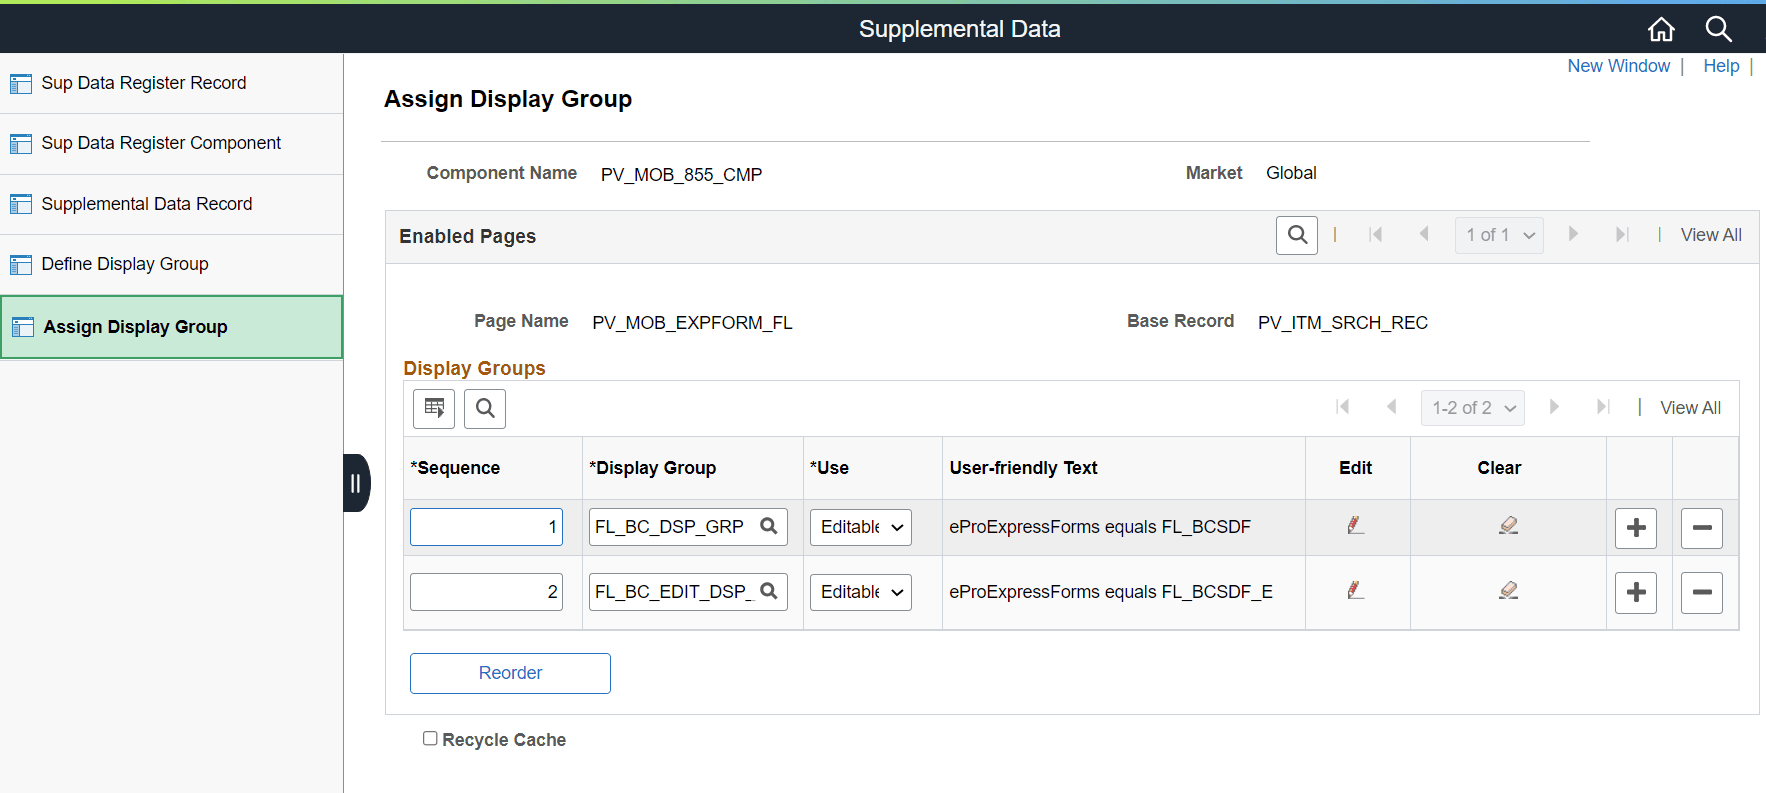Screen dimensions: 1766x793
Task: Open the Help link
Action: click(1721, 66)
